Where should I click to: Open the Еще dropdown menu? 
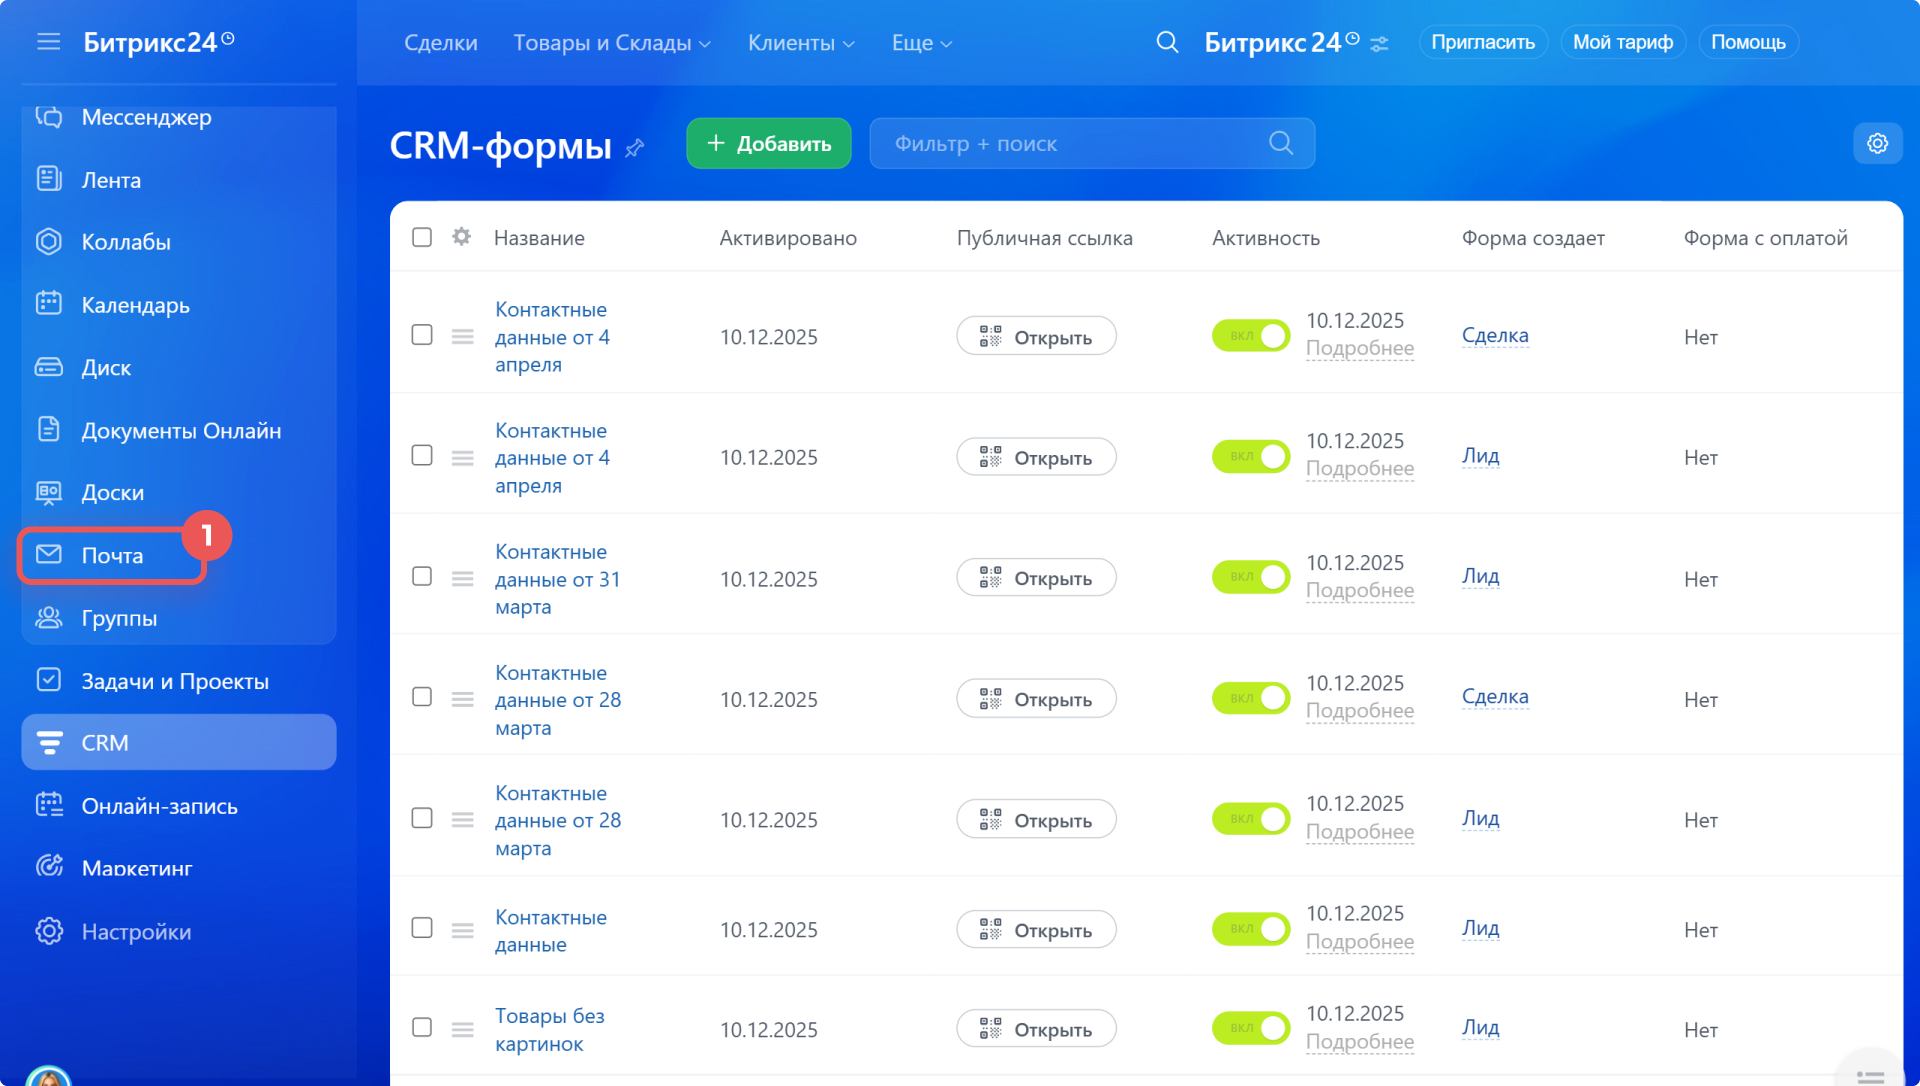[921, 43]
